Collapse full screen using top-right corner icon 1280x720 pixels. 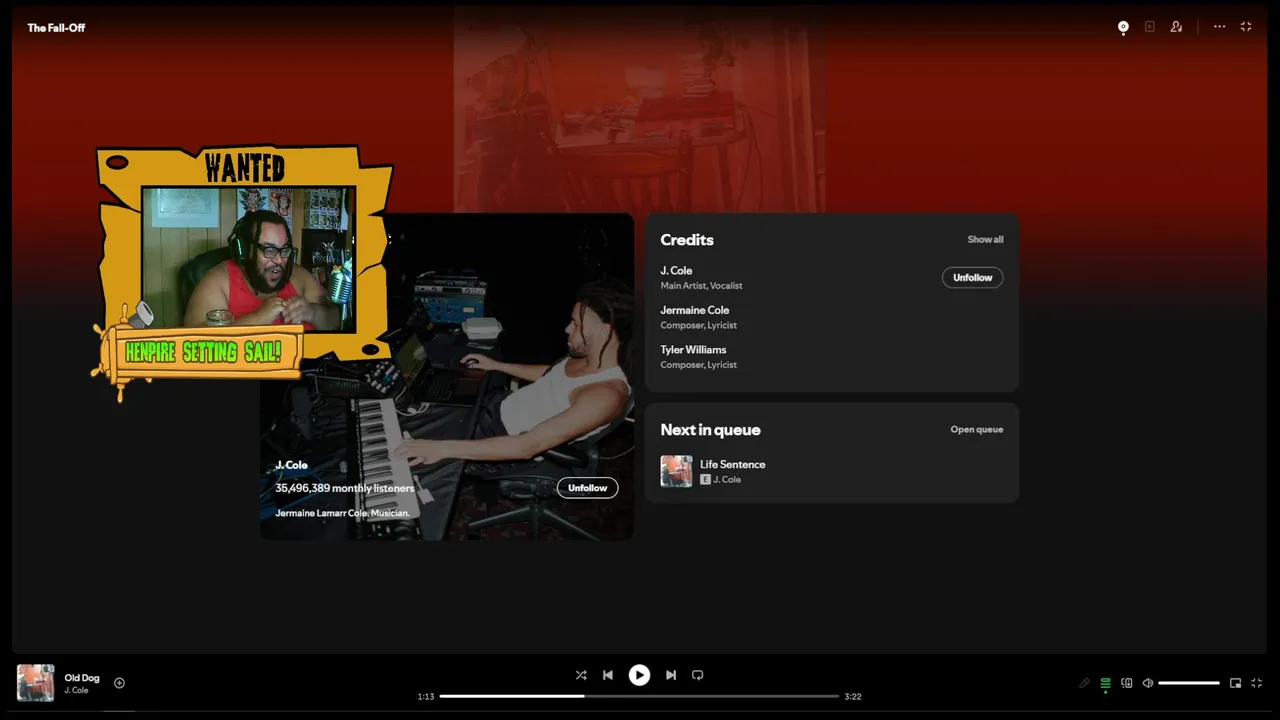click(x=1246, y=27)
